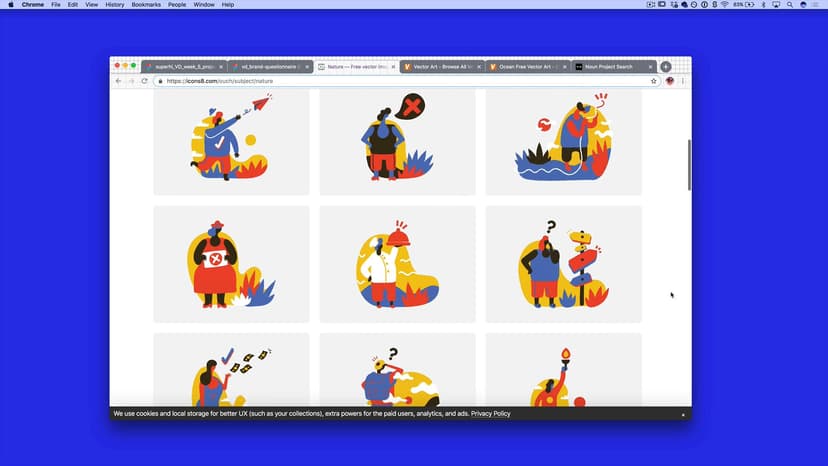Click the Wi-Fi icon in the menu bar
Screen dimensions: 828x466
point(724,5)
